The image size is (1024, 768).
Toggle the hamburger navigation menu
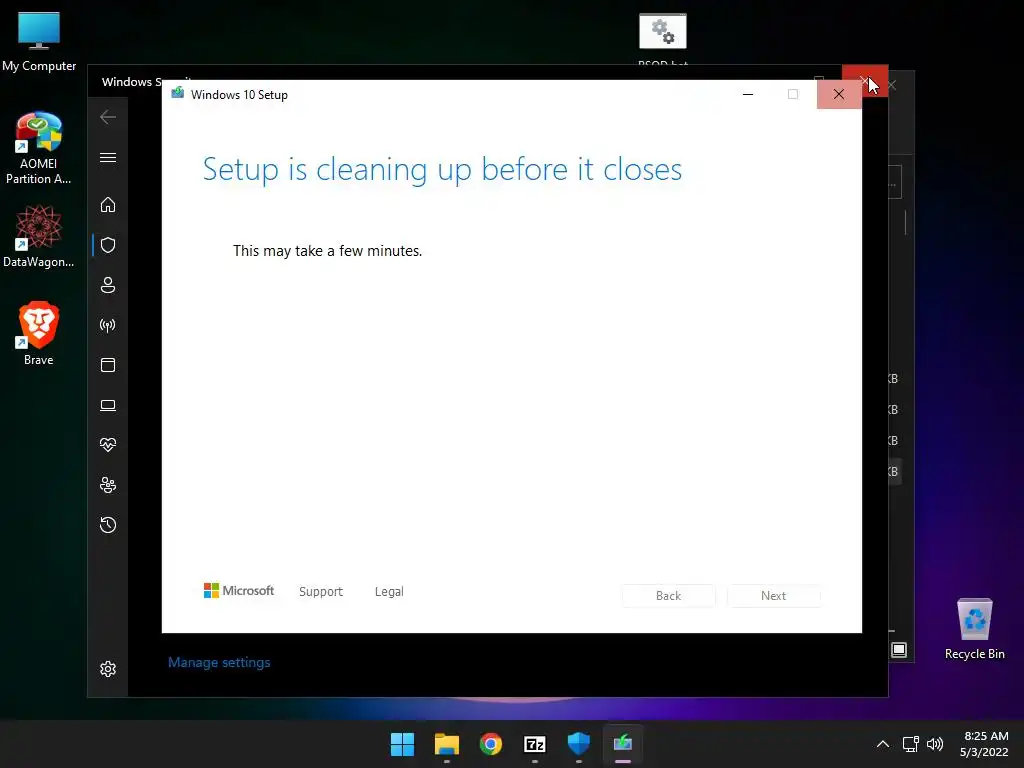tap(108, 157)
